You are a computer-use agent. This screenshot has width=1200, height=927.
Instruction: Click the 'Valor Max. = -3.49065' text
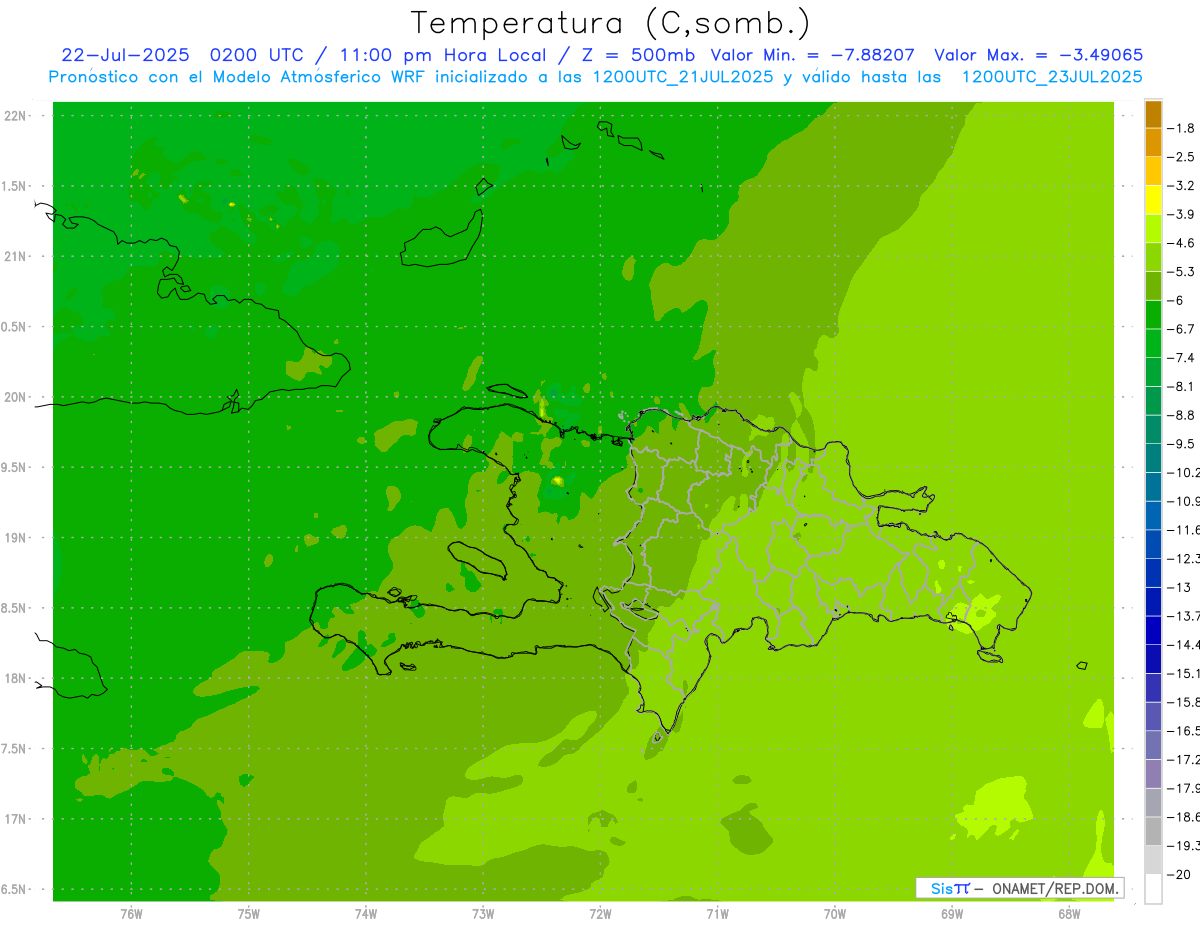click(x=1039, y=55)
